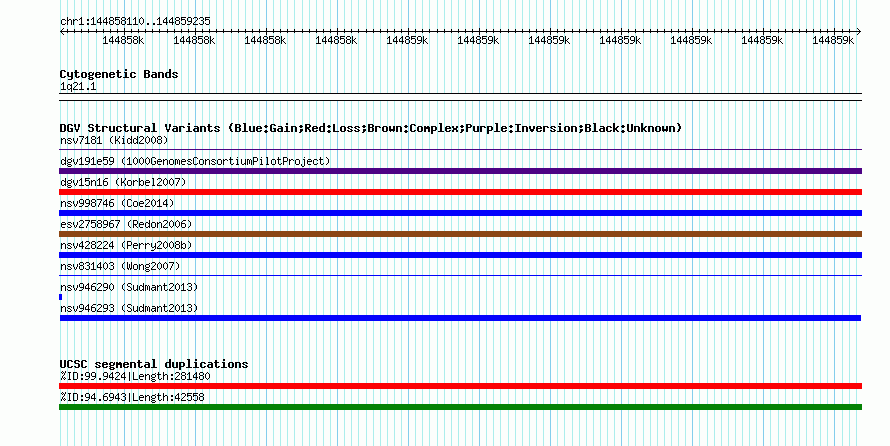
Task: Click the red duplication bar under %ID:99.9424
Action: 460,386
